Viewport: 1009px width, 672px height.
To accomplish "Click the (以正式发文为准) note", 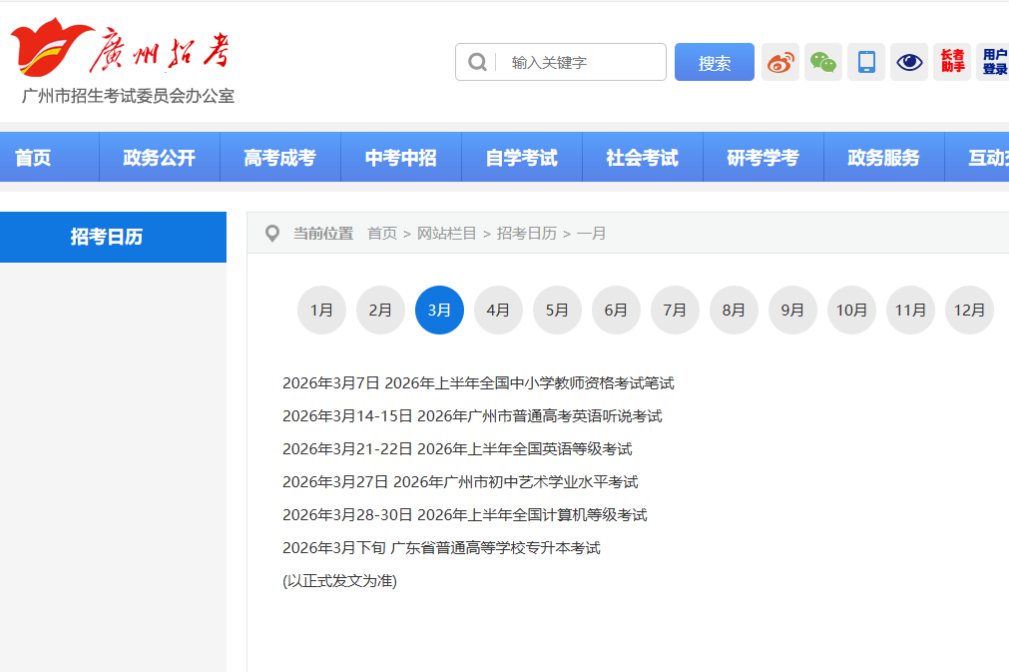I will click(340, 581).
